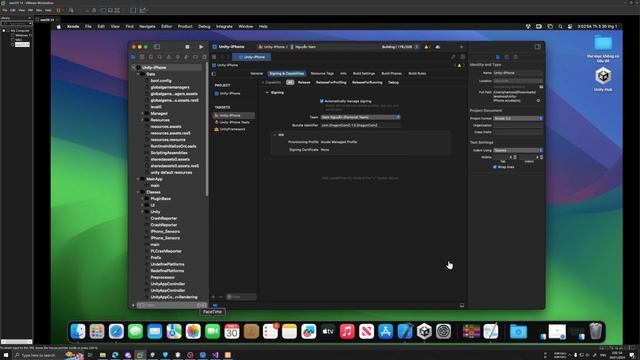
Task: Run the Unity-iPhone build with Play
Action: (201, 47)
